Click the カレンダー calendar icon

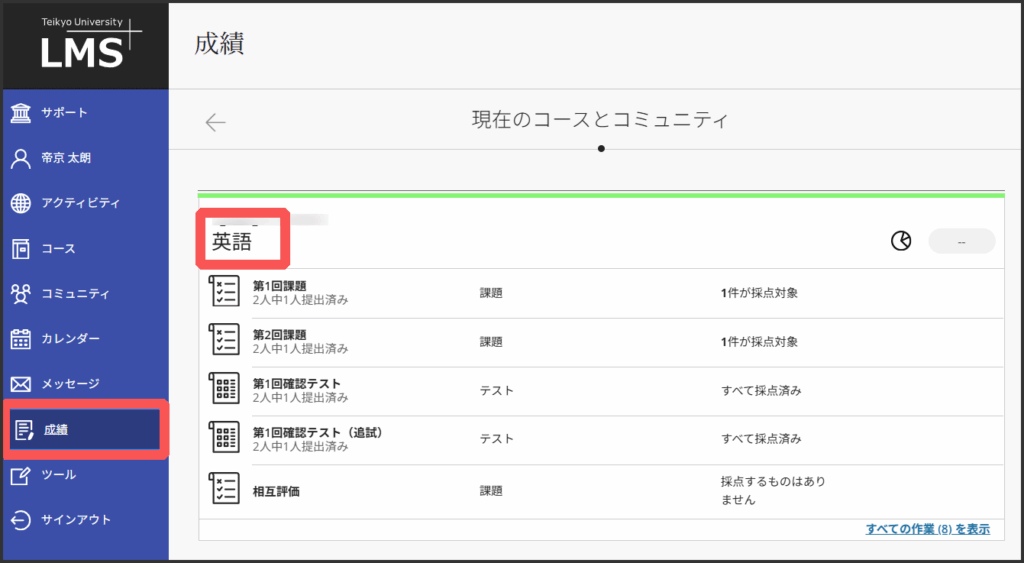coord(21,339)
